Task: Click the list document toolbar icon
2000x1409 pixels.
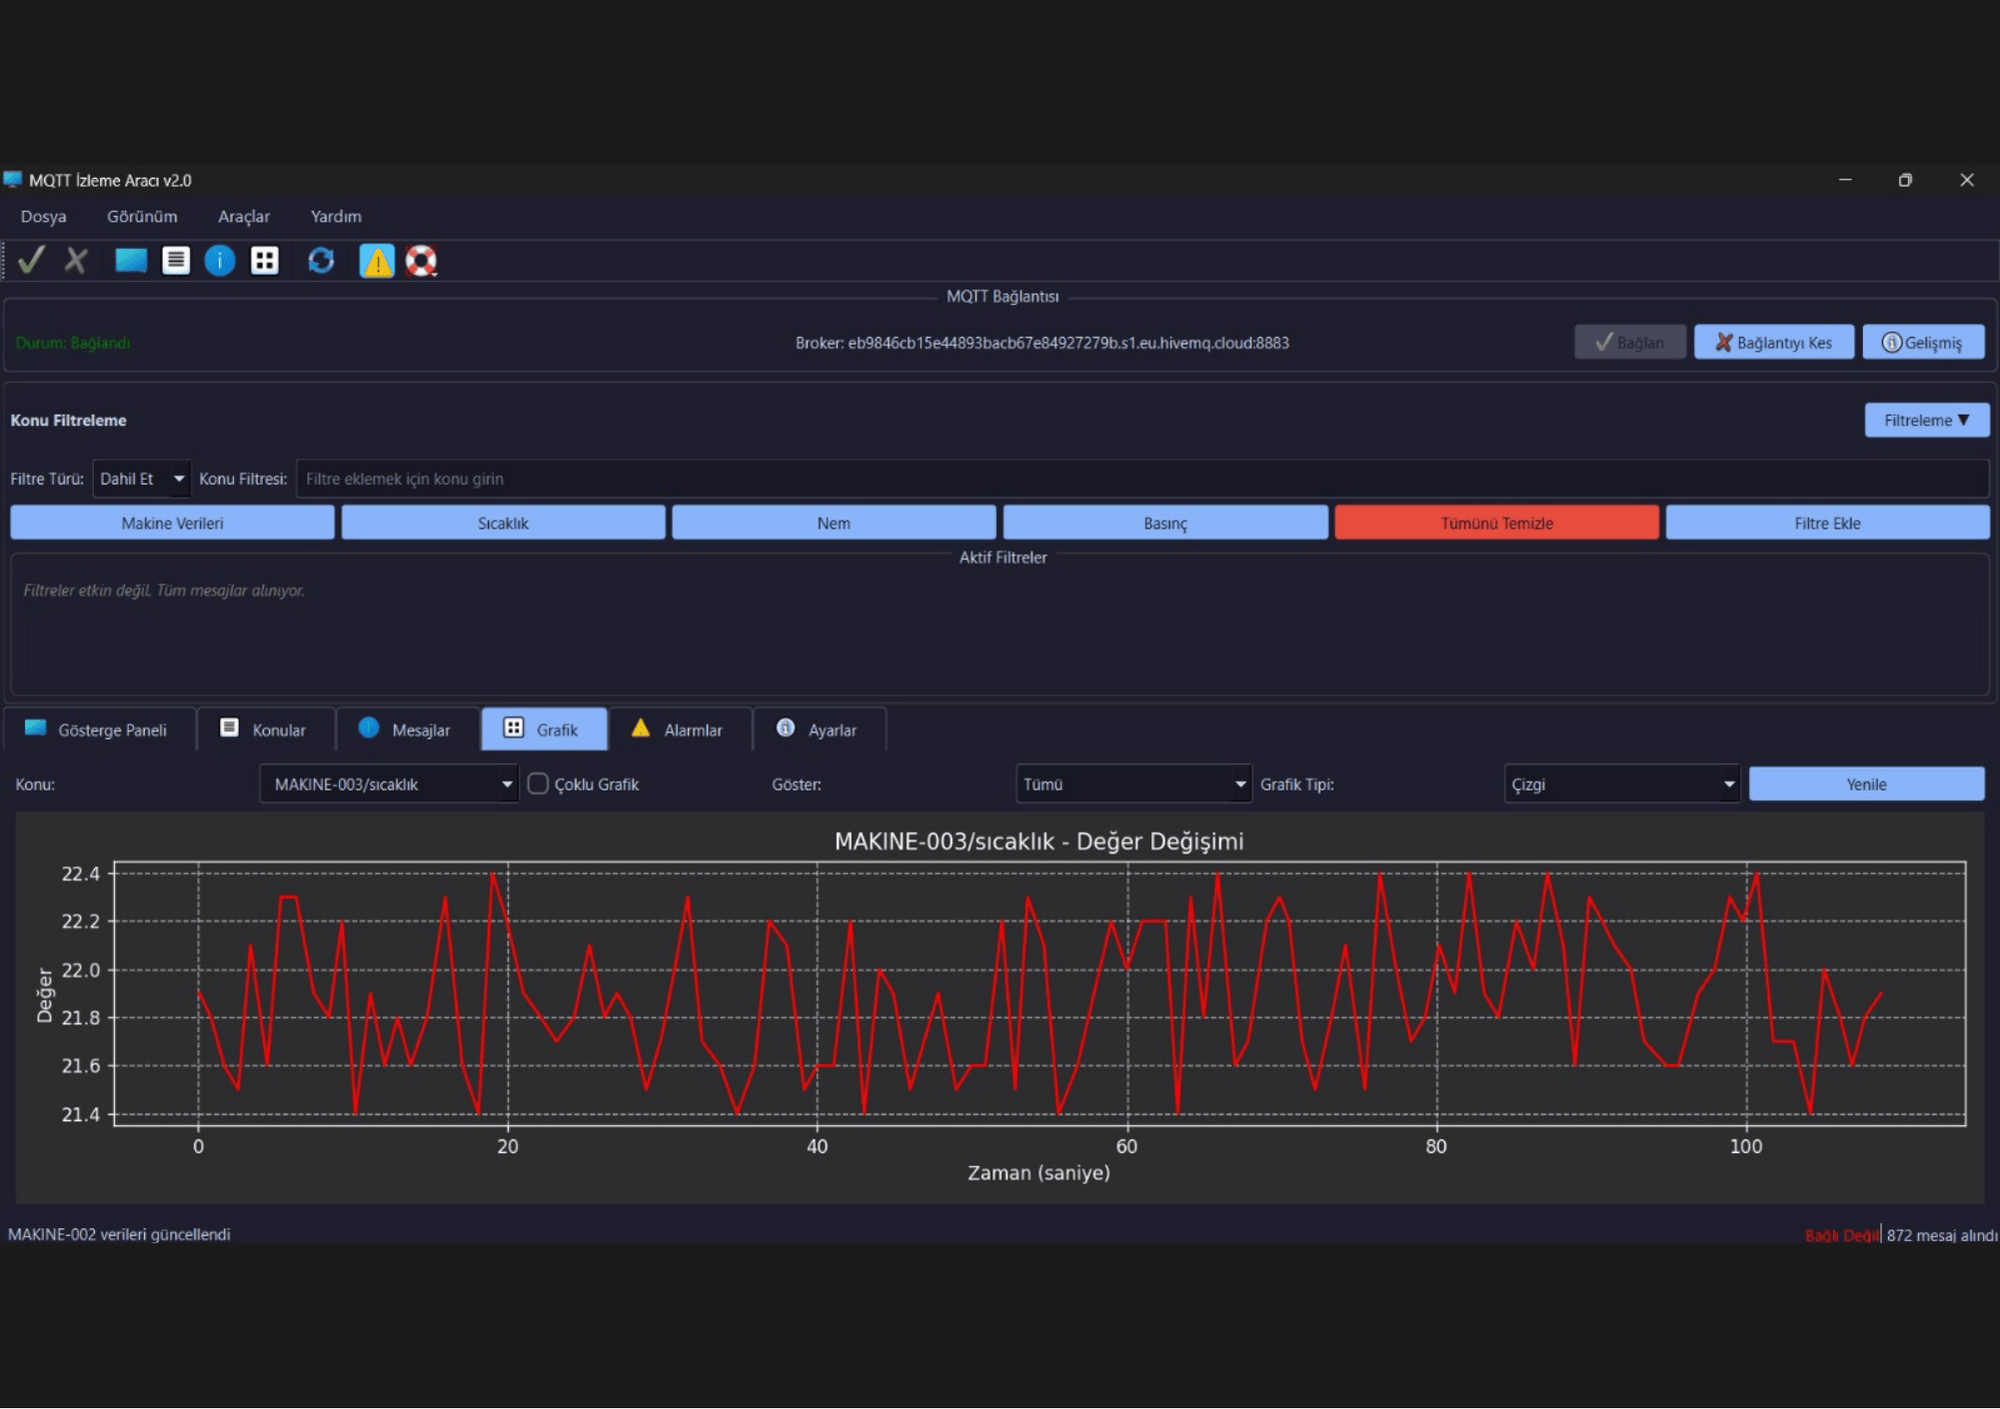Action: click(176, 260)
